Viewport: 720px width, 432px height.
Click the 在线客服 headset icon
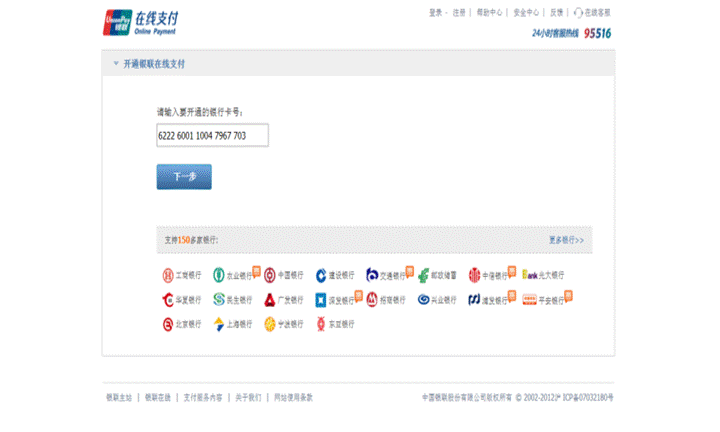click(x=578, y=13)
